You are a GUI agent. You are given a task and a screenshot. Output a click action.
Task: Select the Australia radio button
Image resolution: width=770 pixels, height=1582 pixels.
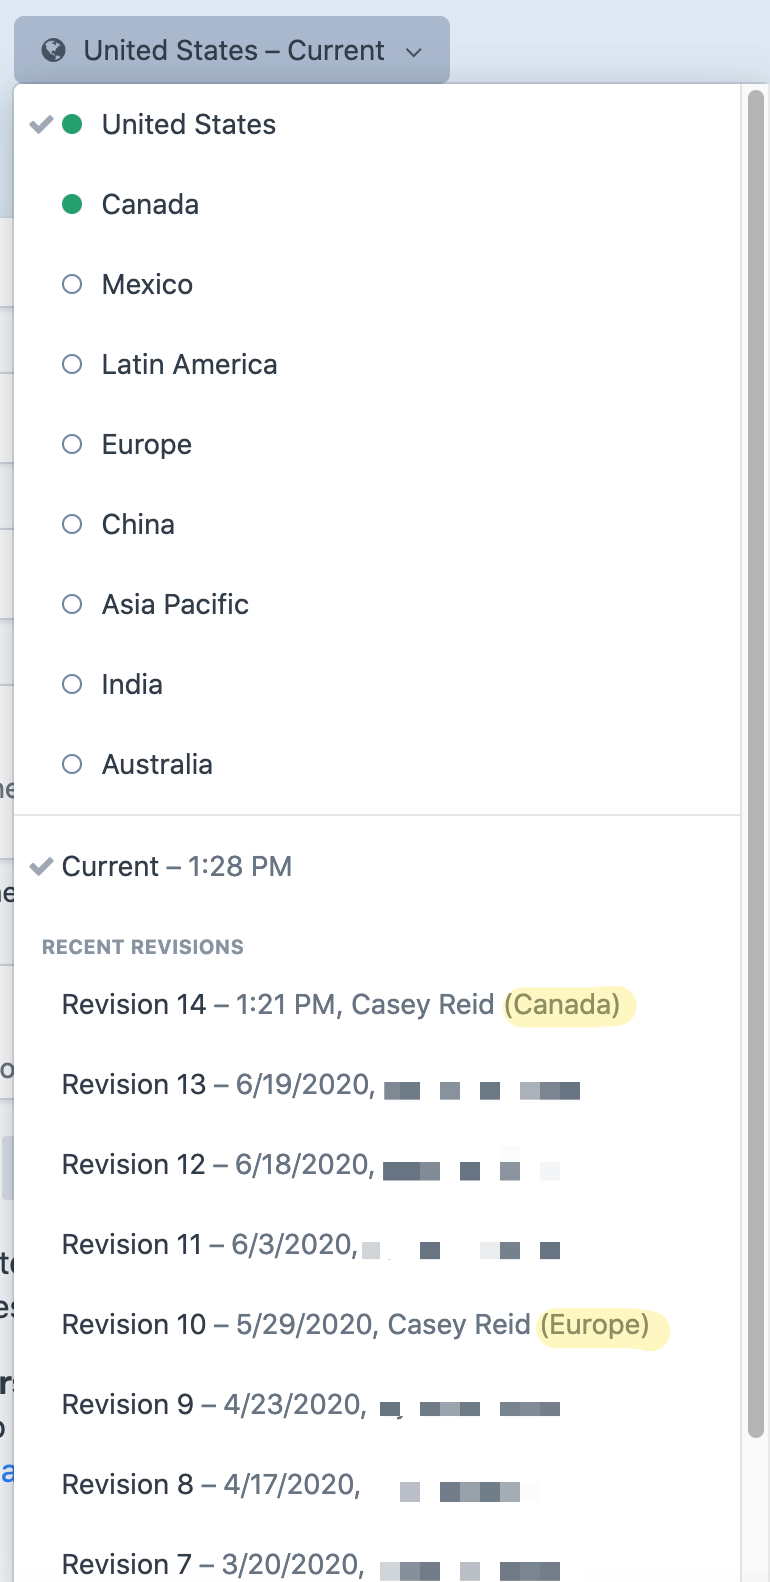coord(71,764)
